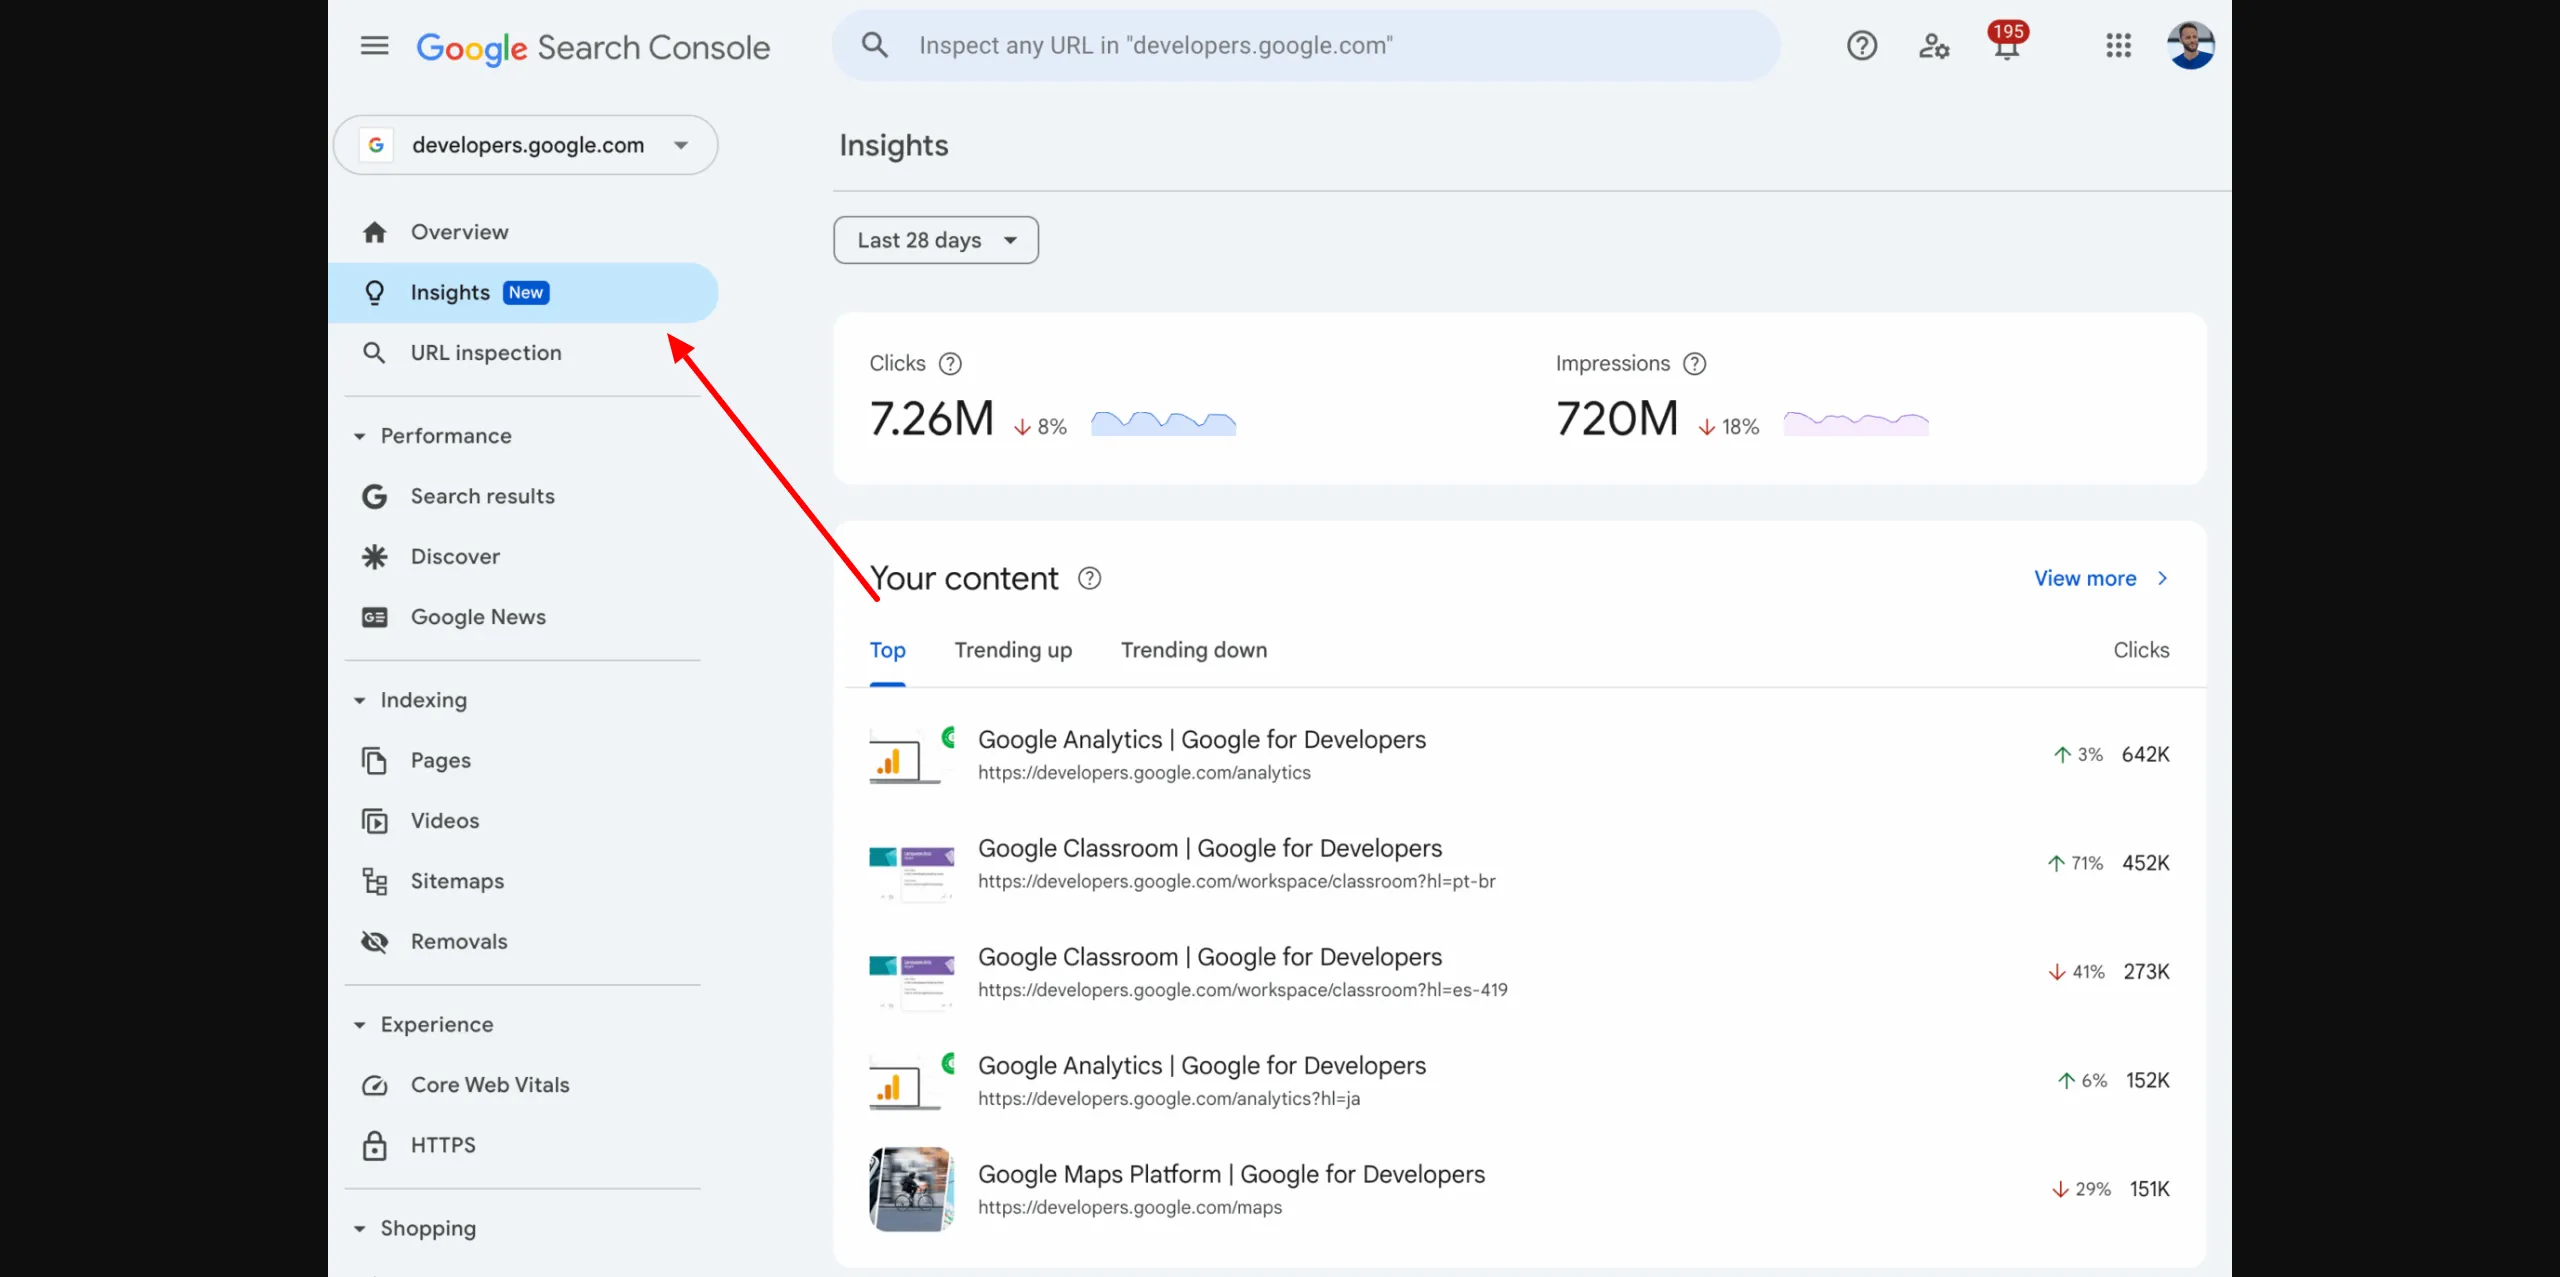
Task: Open Google Classroom hl=es-419 entry
Action: pyautogui.click(x=1520, y=972)
